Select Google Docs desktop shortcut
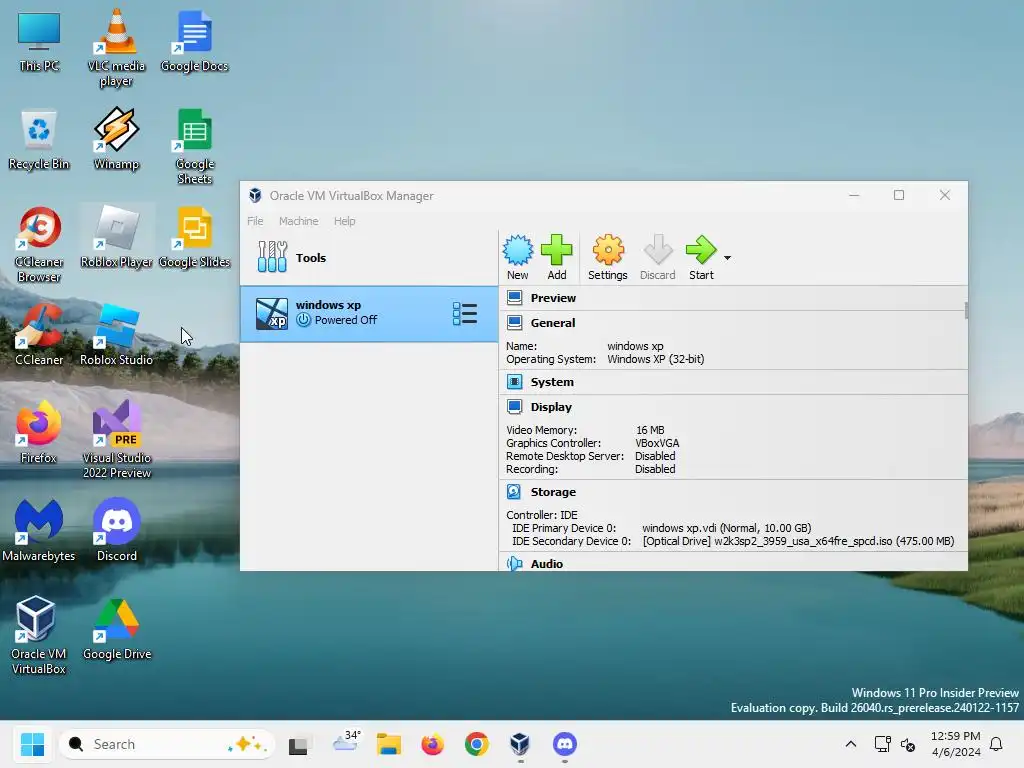The image size is (1024, 768). [194, 40]
